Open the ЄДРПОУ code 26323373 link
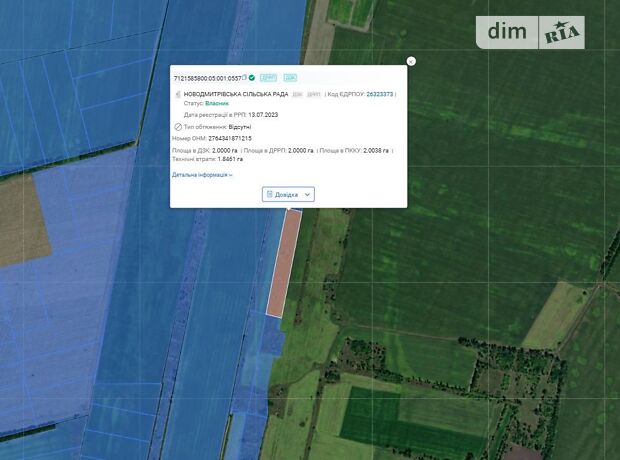This screenshot has height=460, width=620. pos(380,94)
